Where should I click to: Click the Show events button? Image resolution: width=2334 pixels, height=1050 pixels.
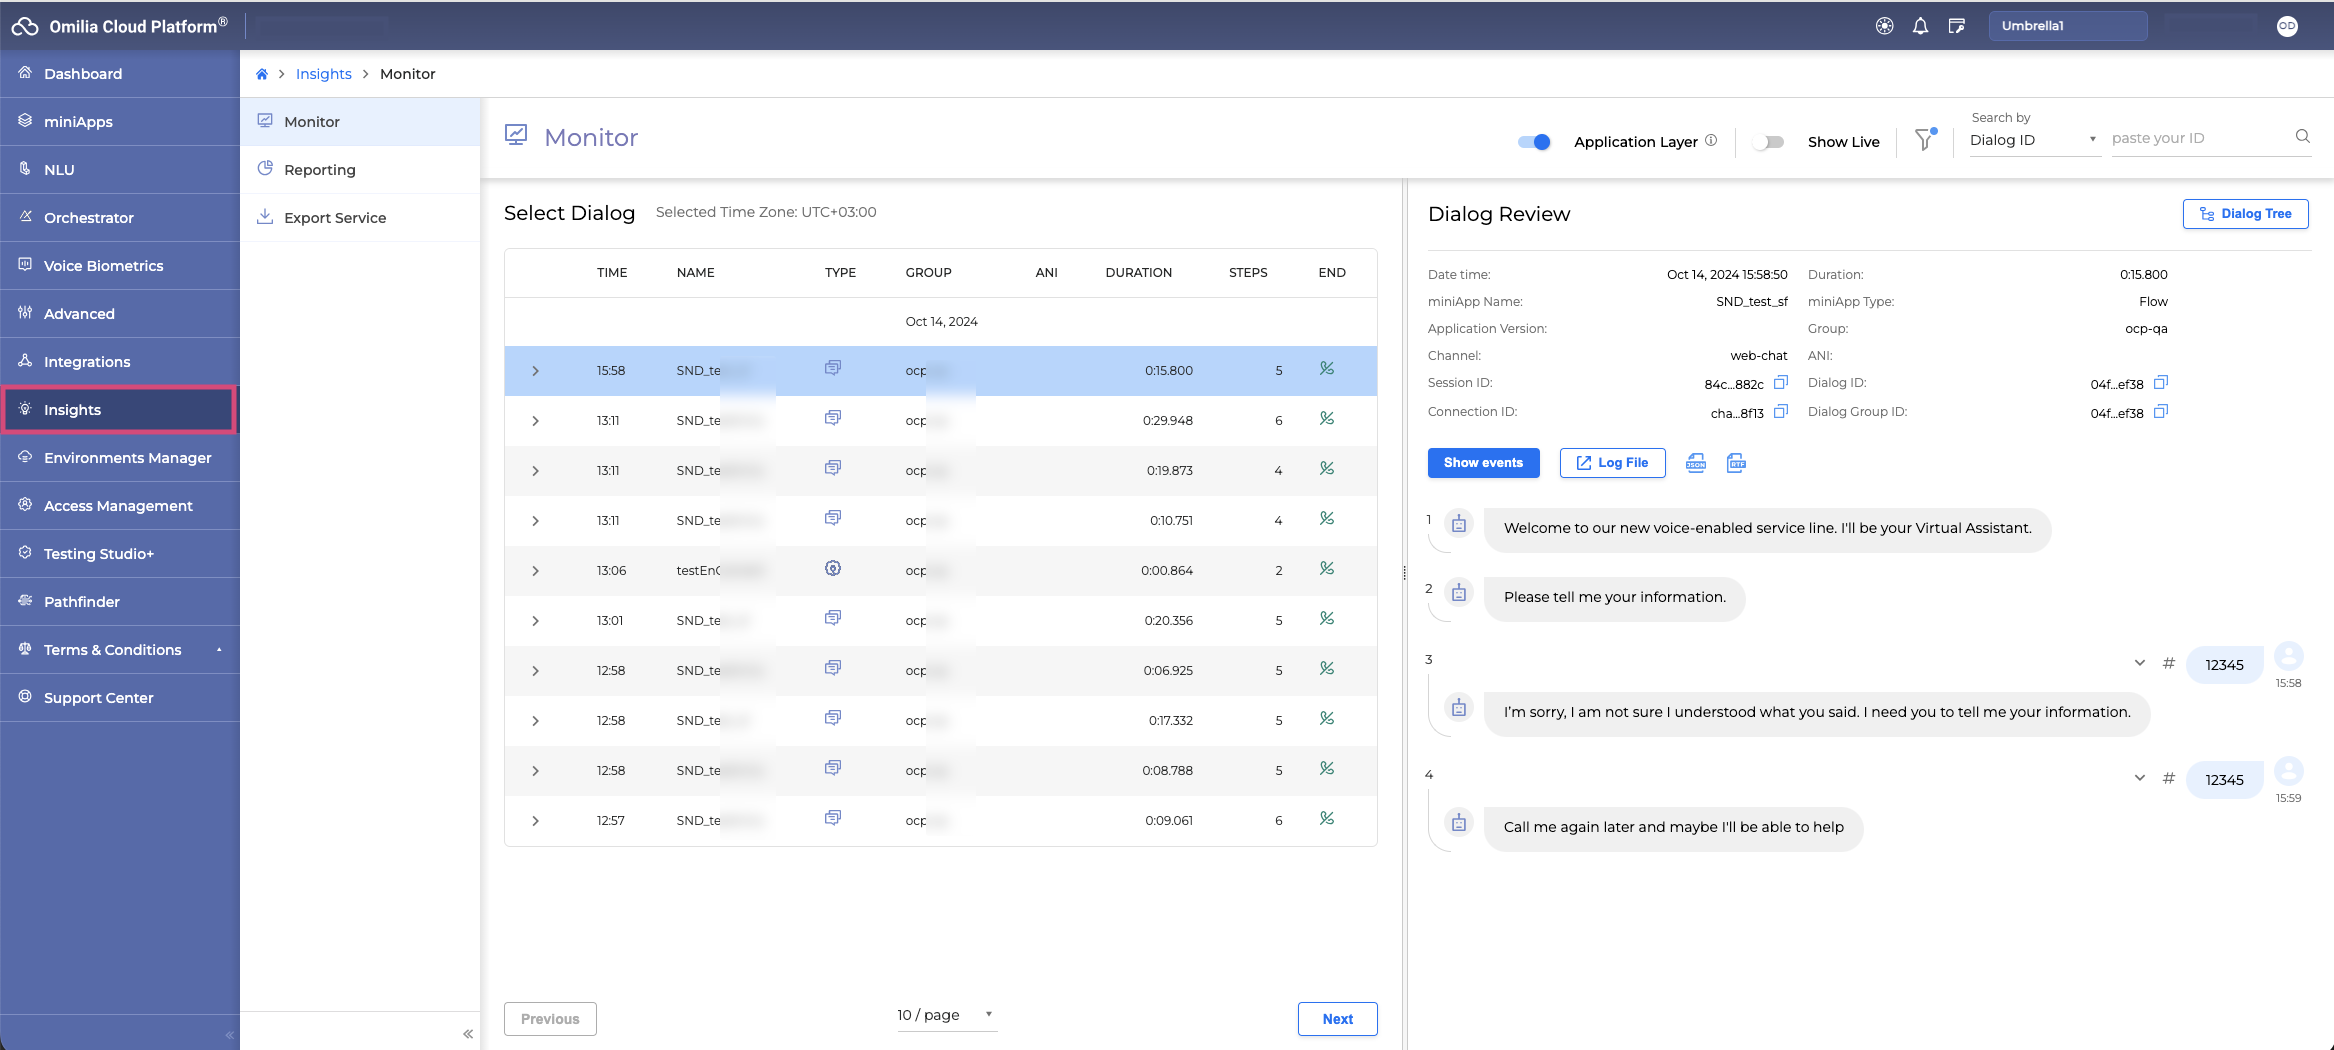tap(1483, 463)
